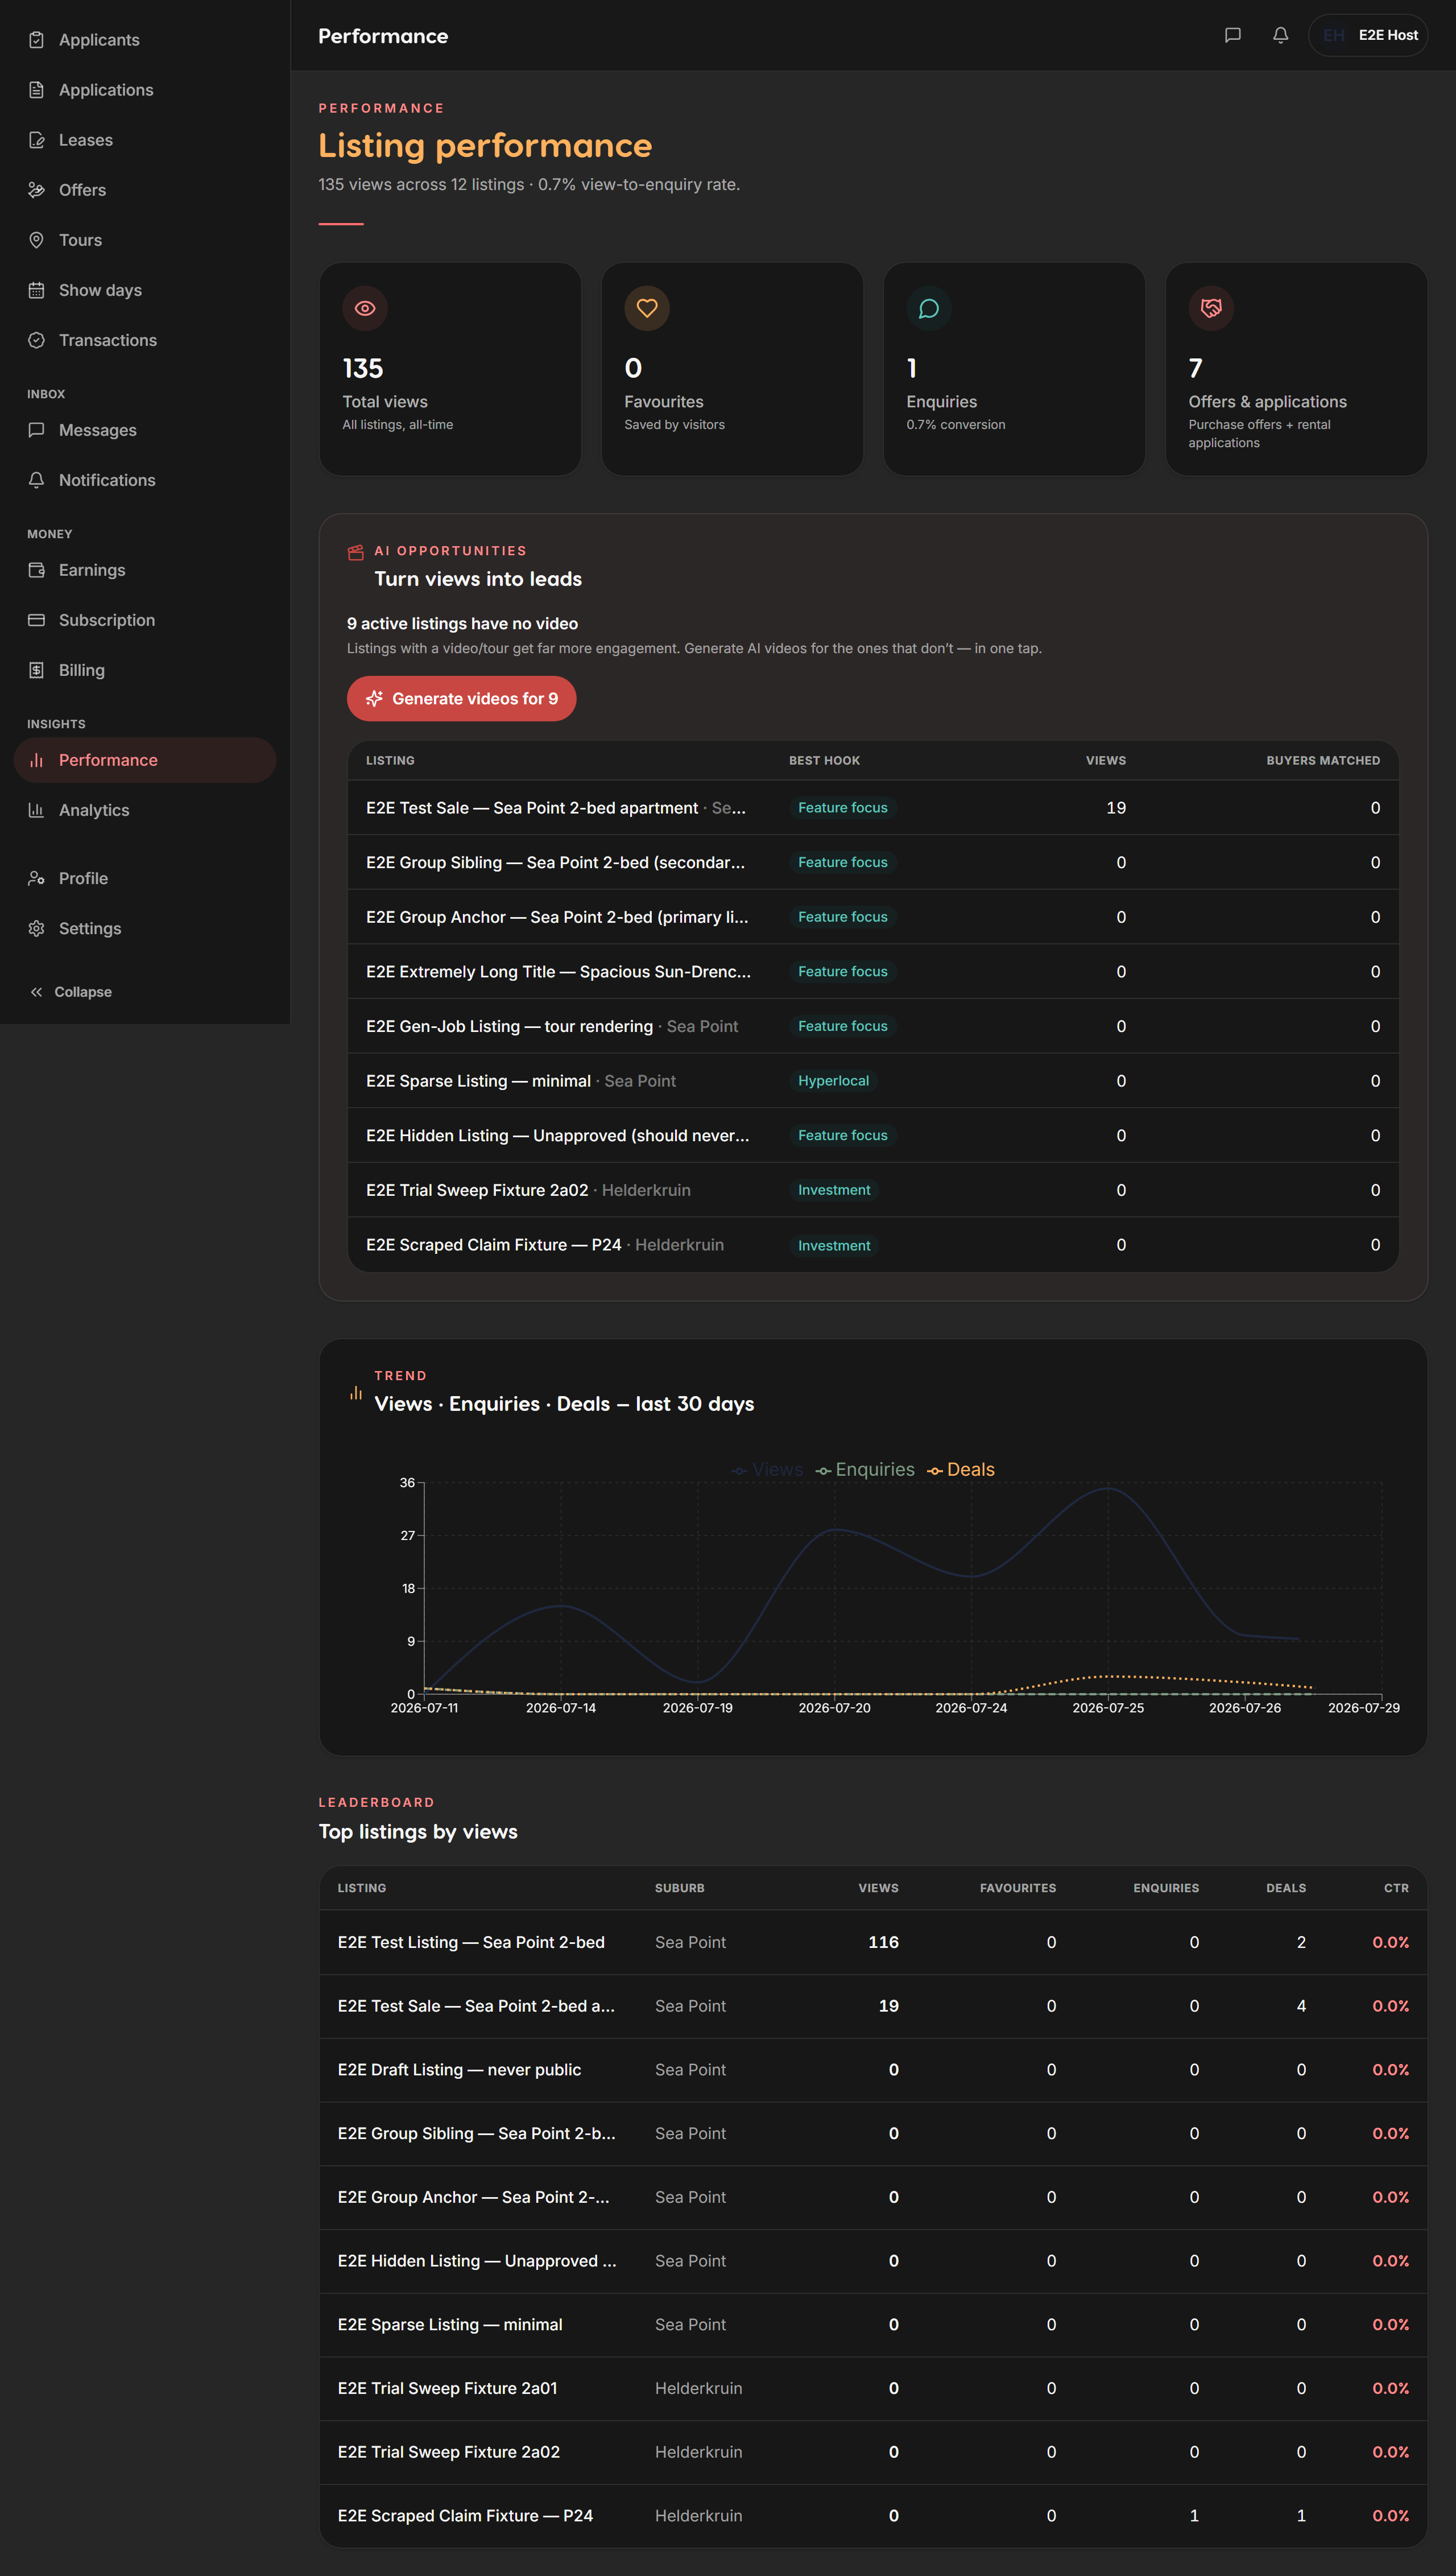Viewport: 1456px width, 2576px height.
Task: Click the handshake icon on Offers & applications card
Action: [x=1211, y=308]
